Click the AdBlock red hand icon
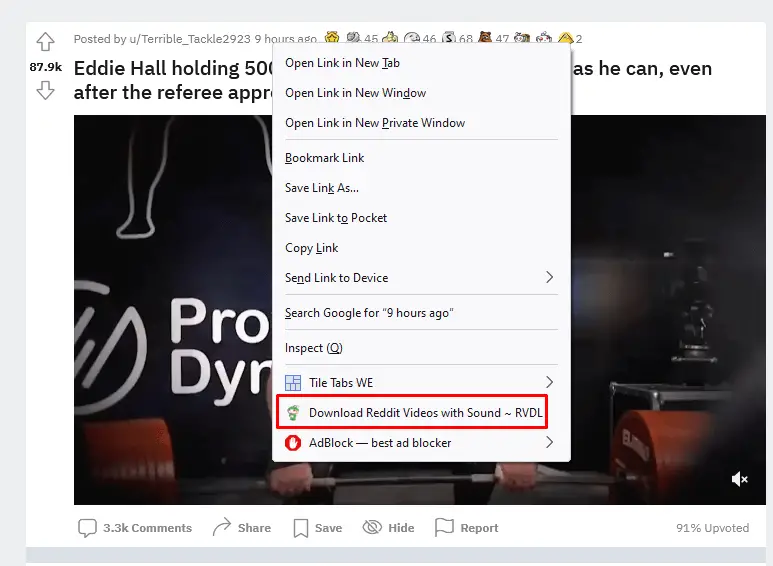 click(x=293, y=443)
